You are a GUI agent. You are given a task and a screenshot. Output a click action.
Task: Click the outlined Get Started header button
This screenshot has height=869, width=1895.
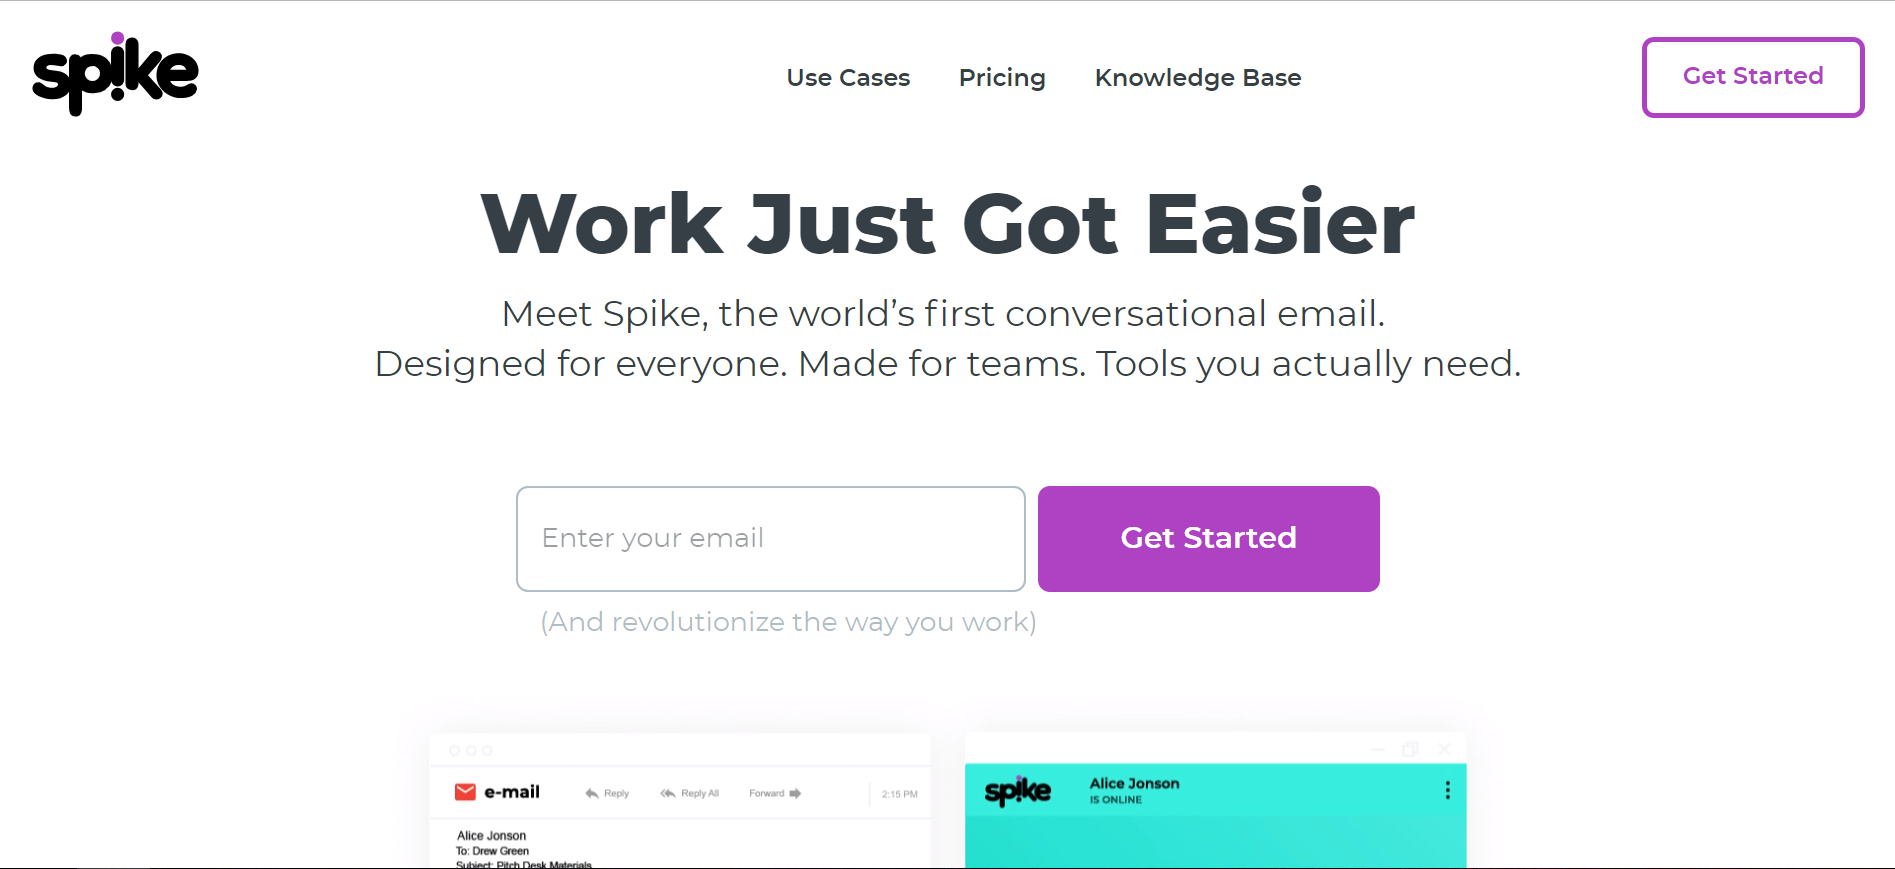(x=1753, y=77)
